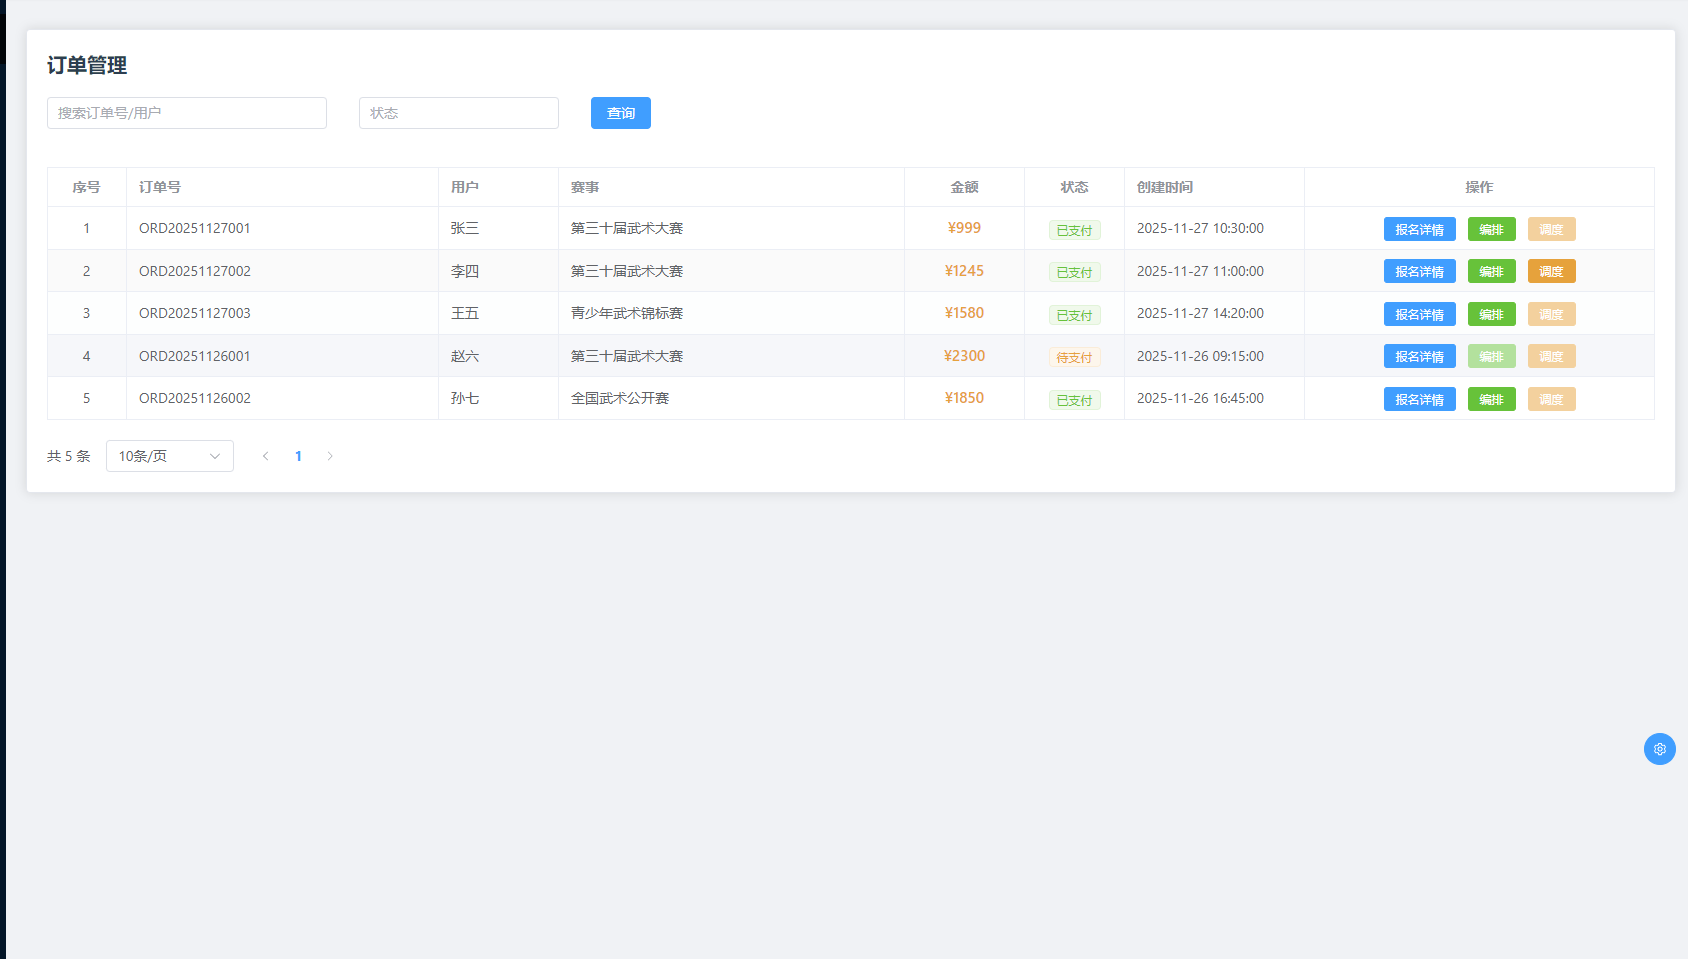Open 报名详情 for 赵六's order
This screenshot has height=959, width=1688.
tap(1419, 356)
